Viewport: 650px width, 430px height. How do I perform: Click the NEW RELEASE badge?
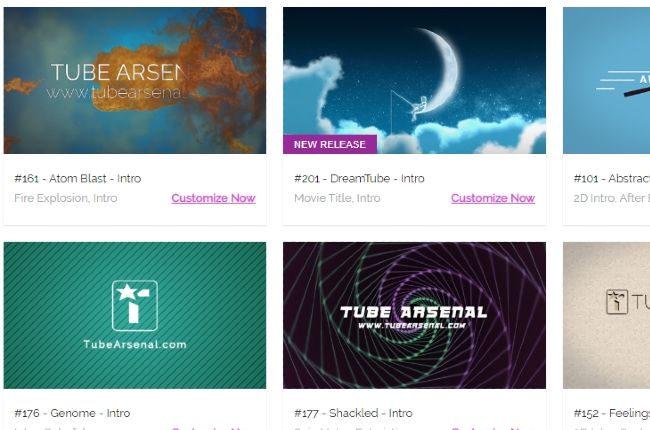click(x=330, y=144)
